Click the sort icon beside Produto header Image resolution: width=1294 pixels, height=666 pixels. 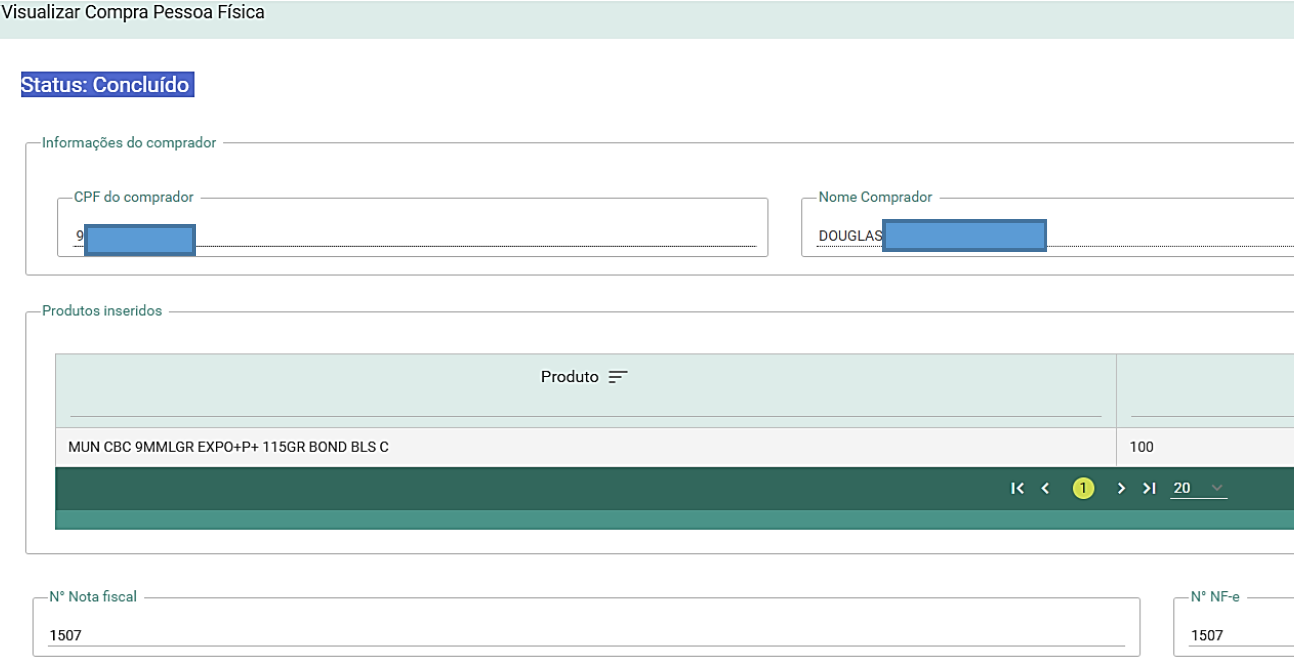click(618, 377)
